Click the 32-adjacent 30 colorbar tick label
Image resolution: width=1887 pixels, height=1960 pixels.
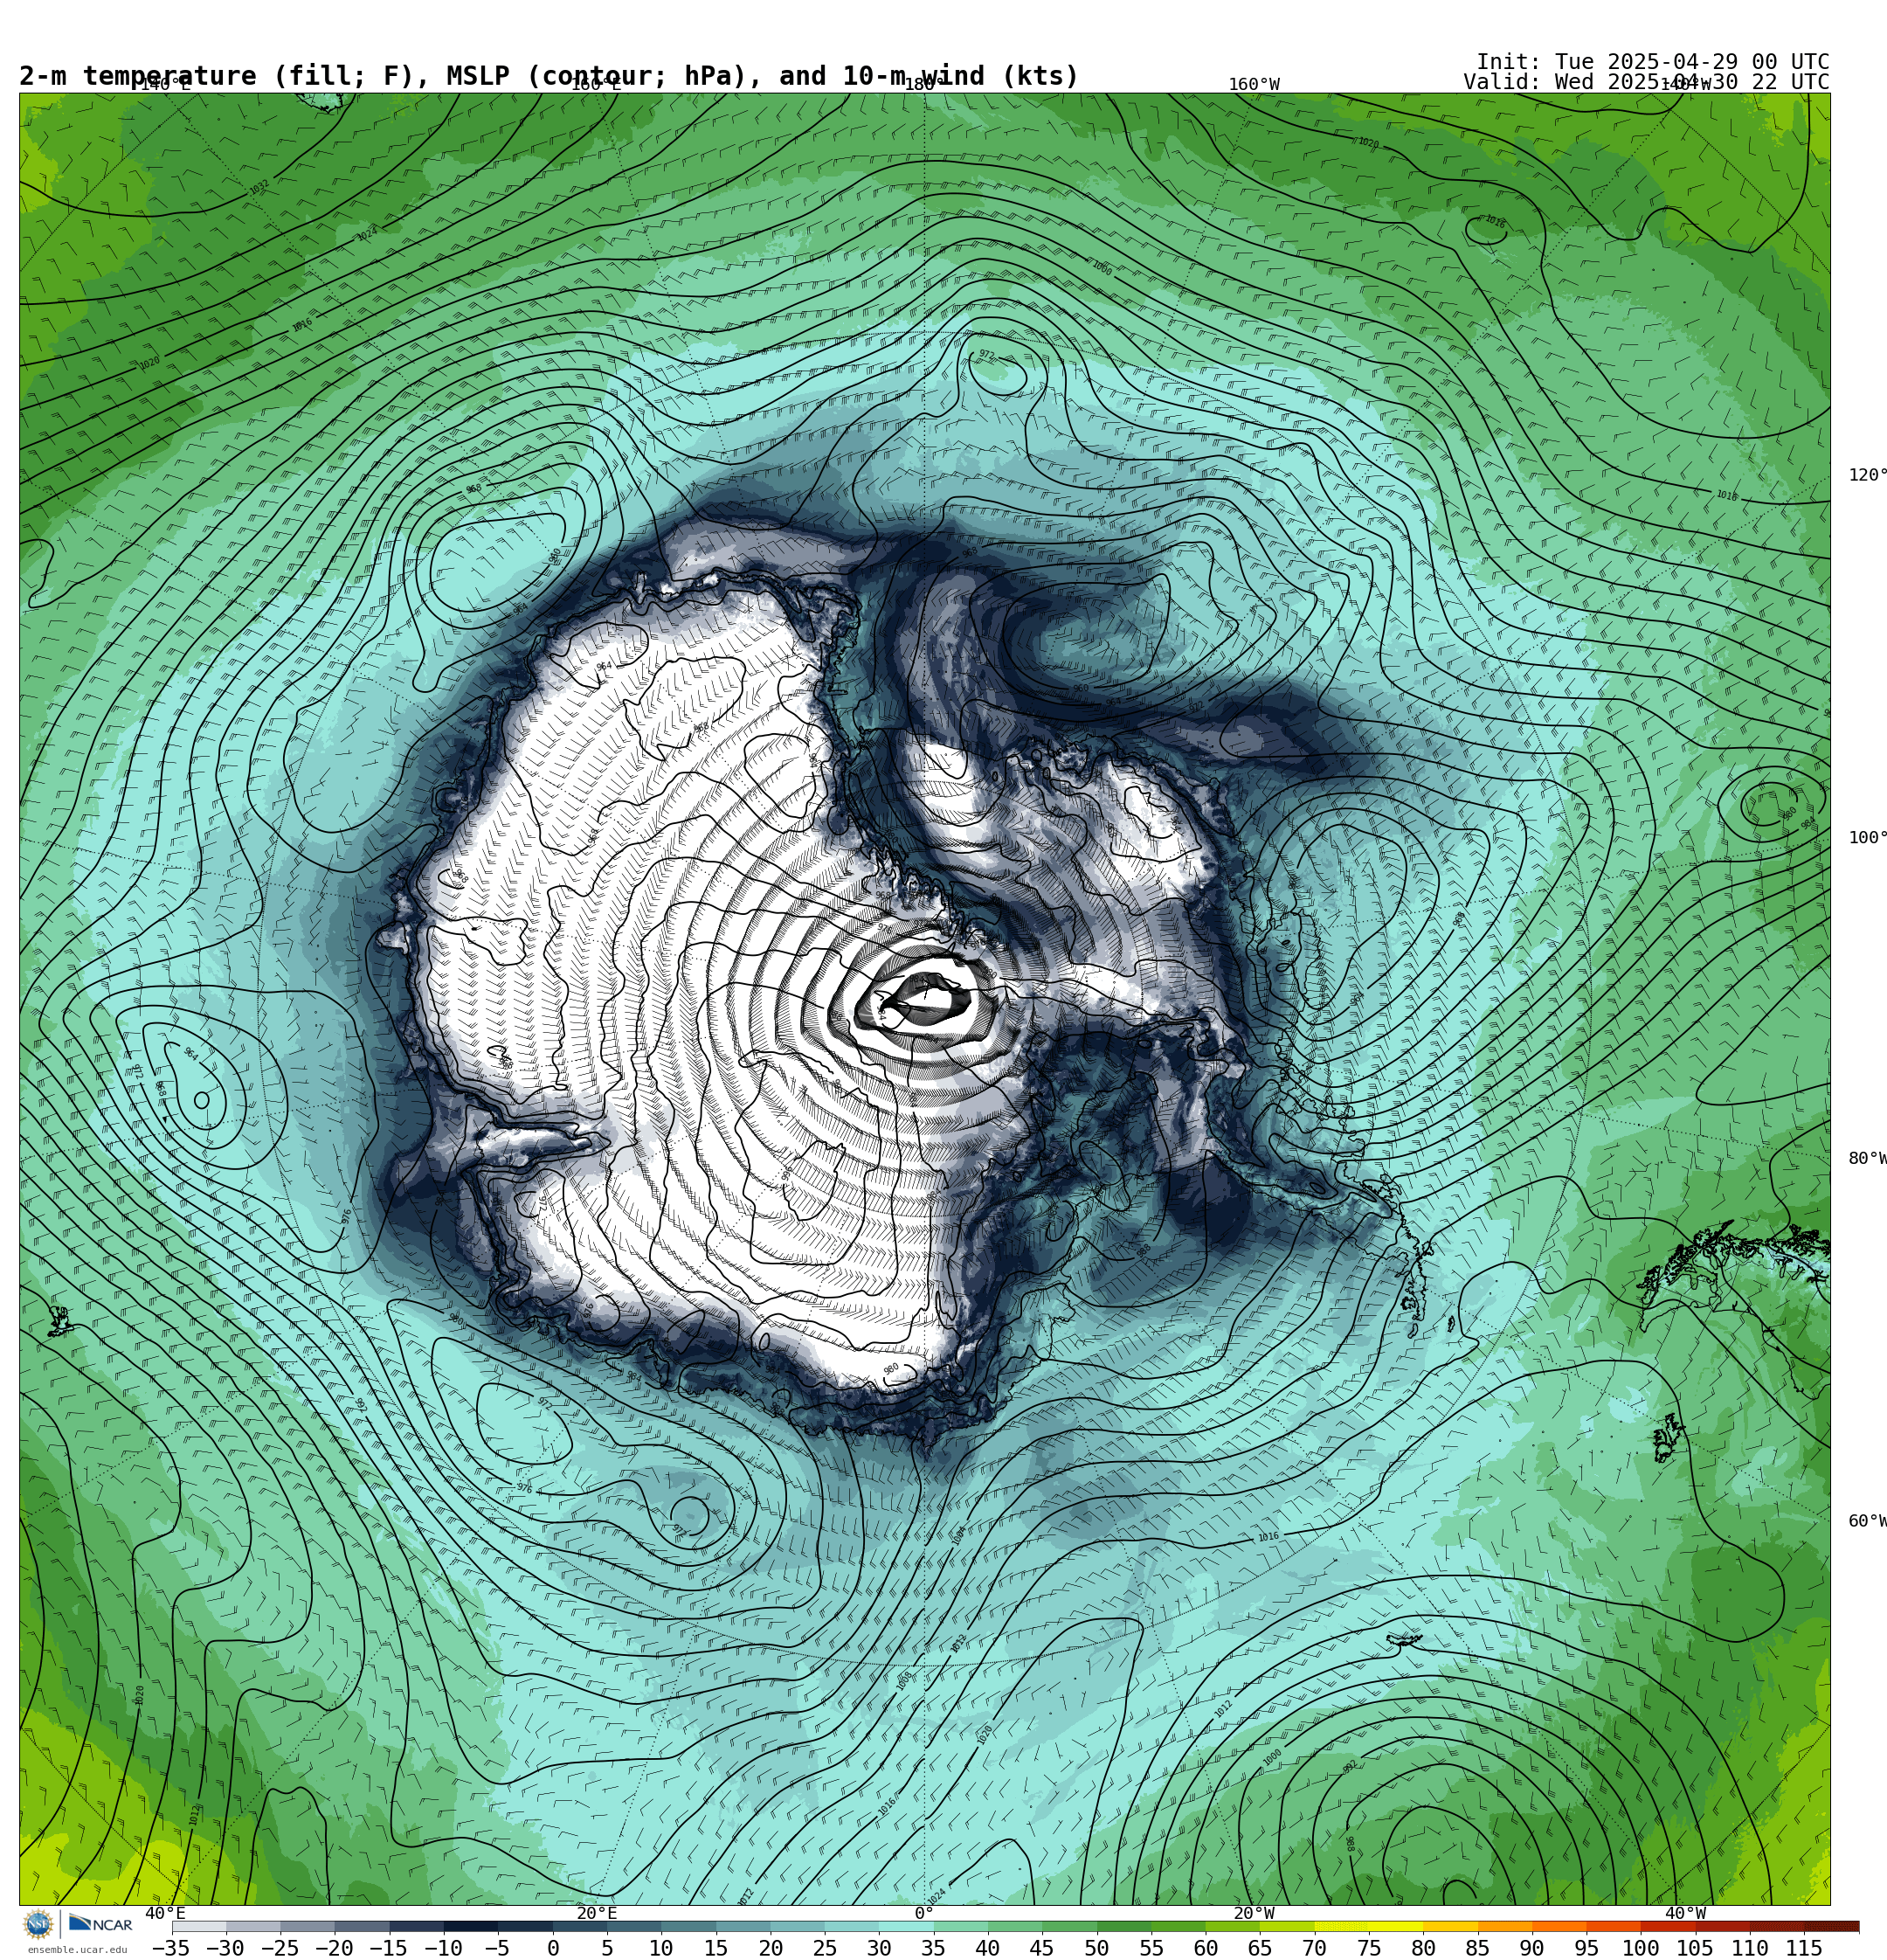(879, 1948)
